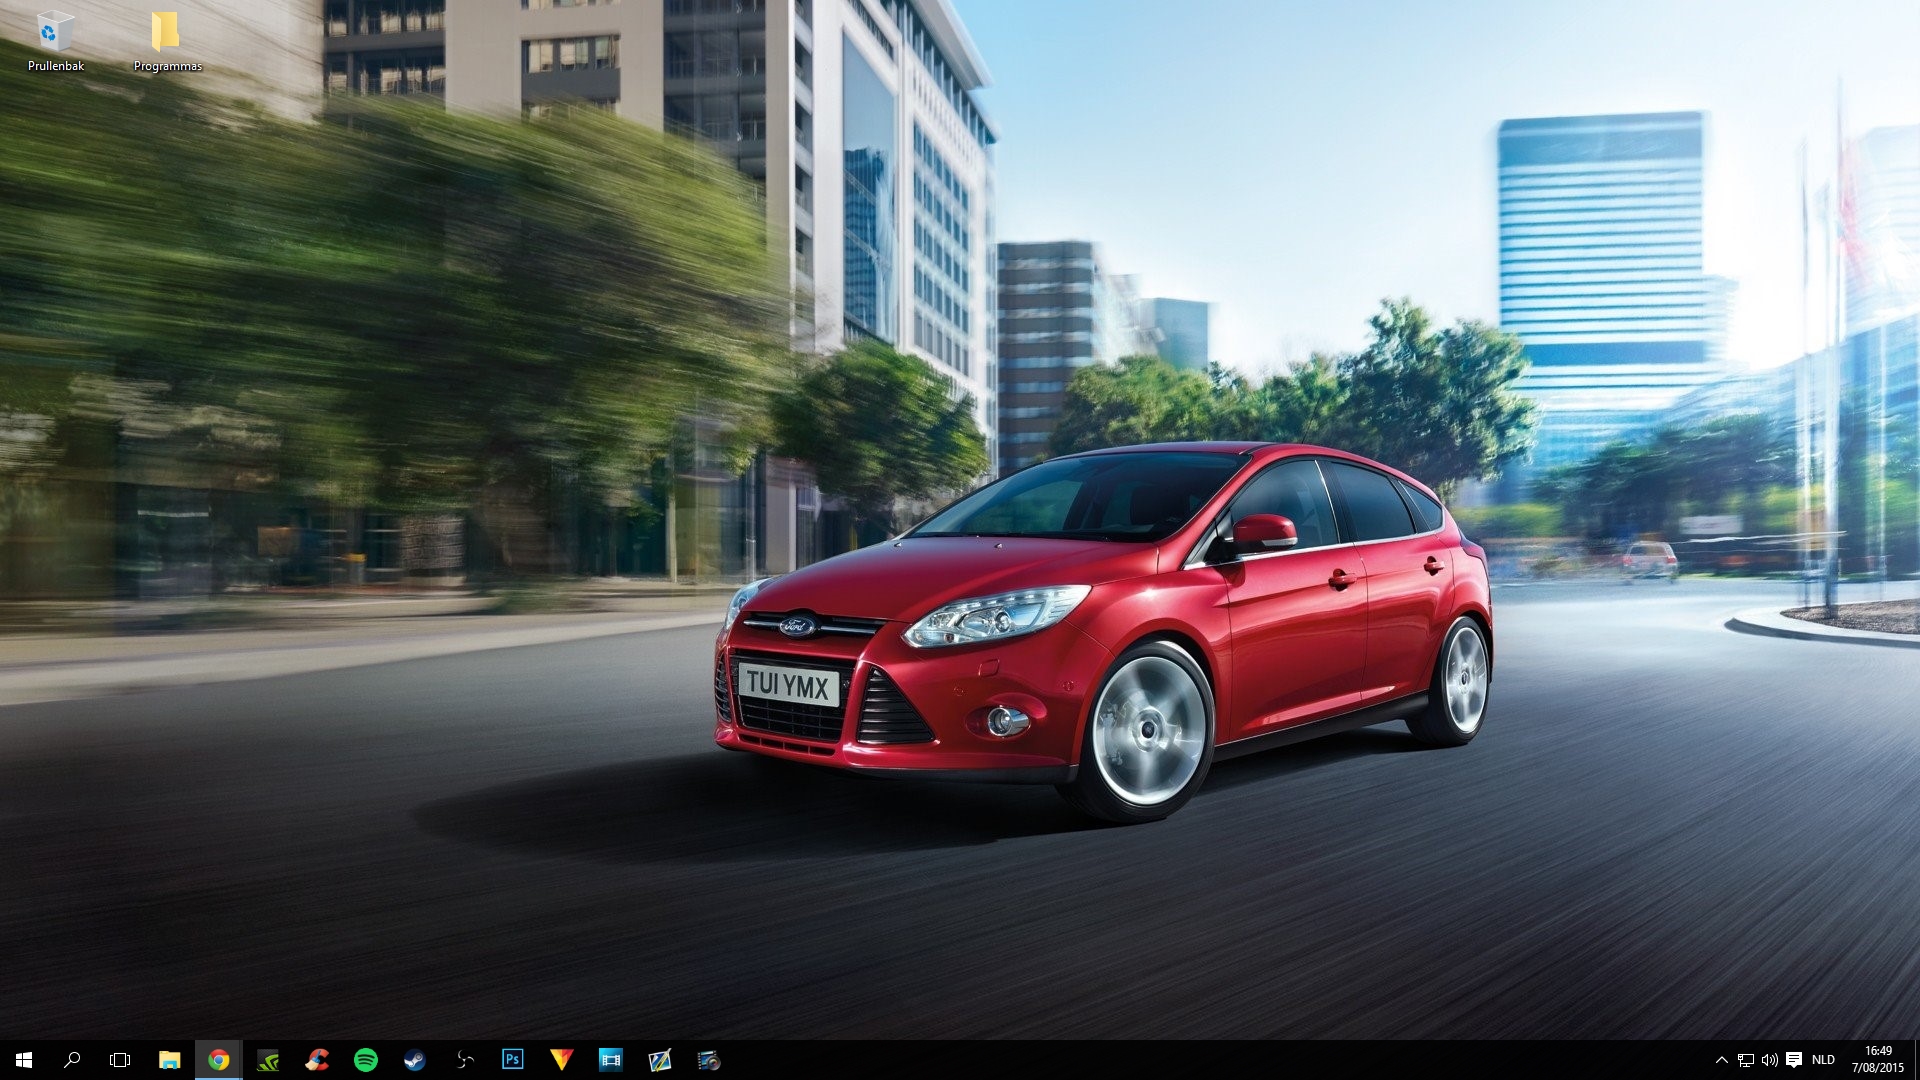
Task: Switch to Google Chrome in taskbar
Action: 218,1060
